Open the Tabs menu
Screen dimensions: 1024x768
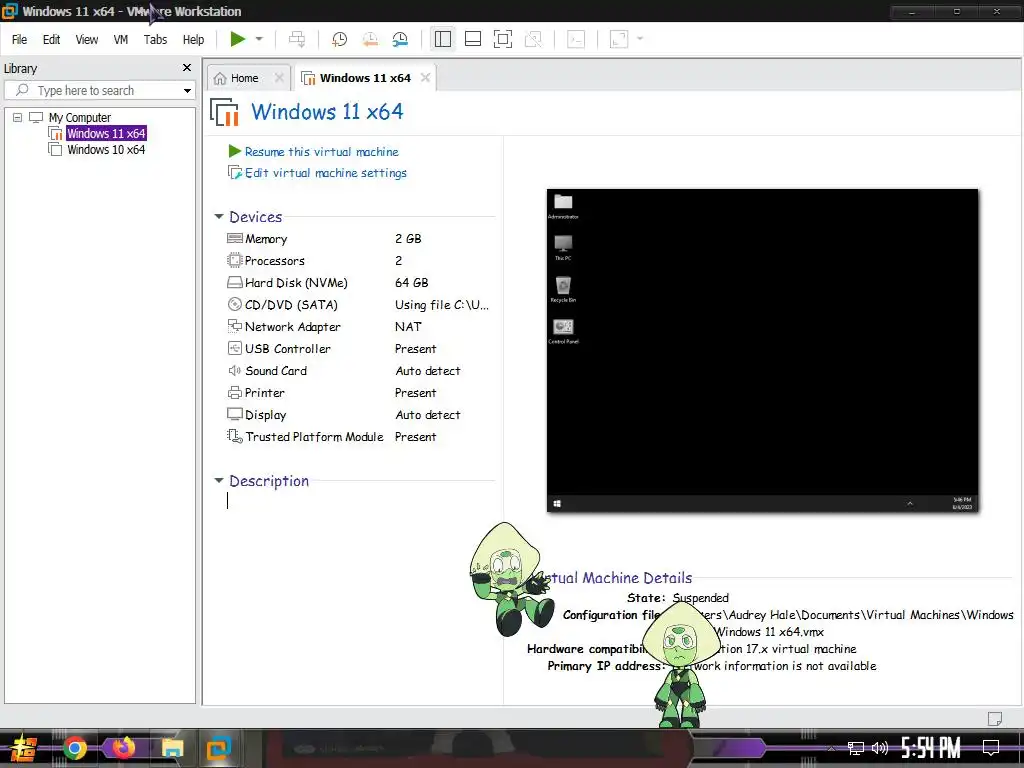click(x=155, y=40)
